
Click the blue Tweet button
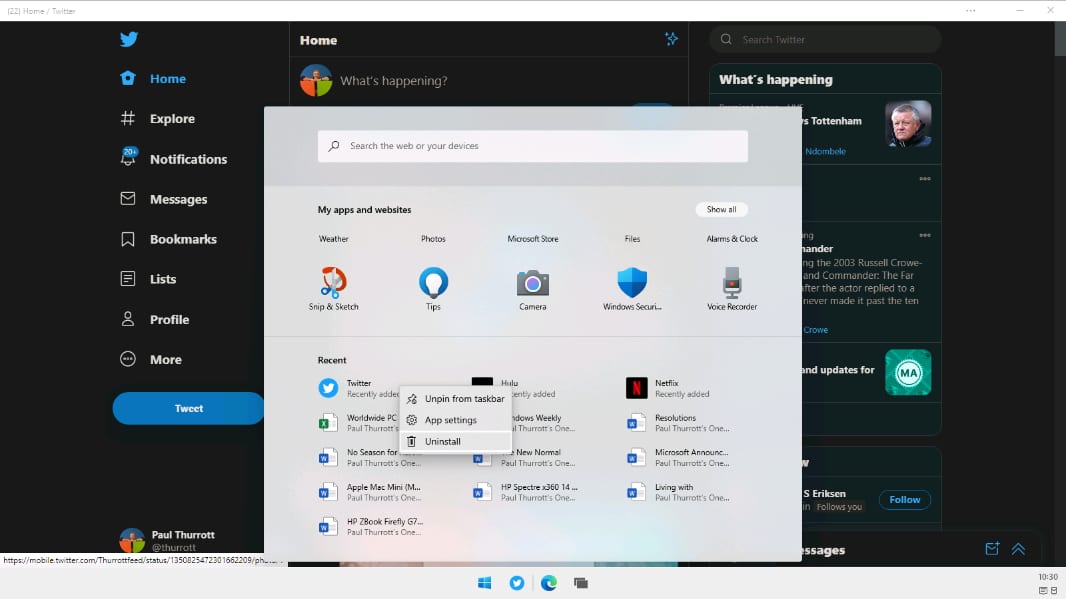(x=188, y=408)
